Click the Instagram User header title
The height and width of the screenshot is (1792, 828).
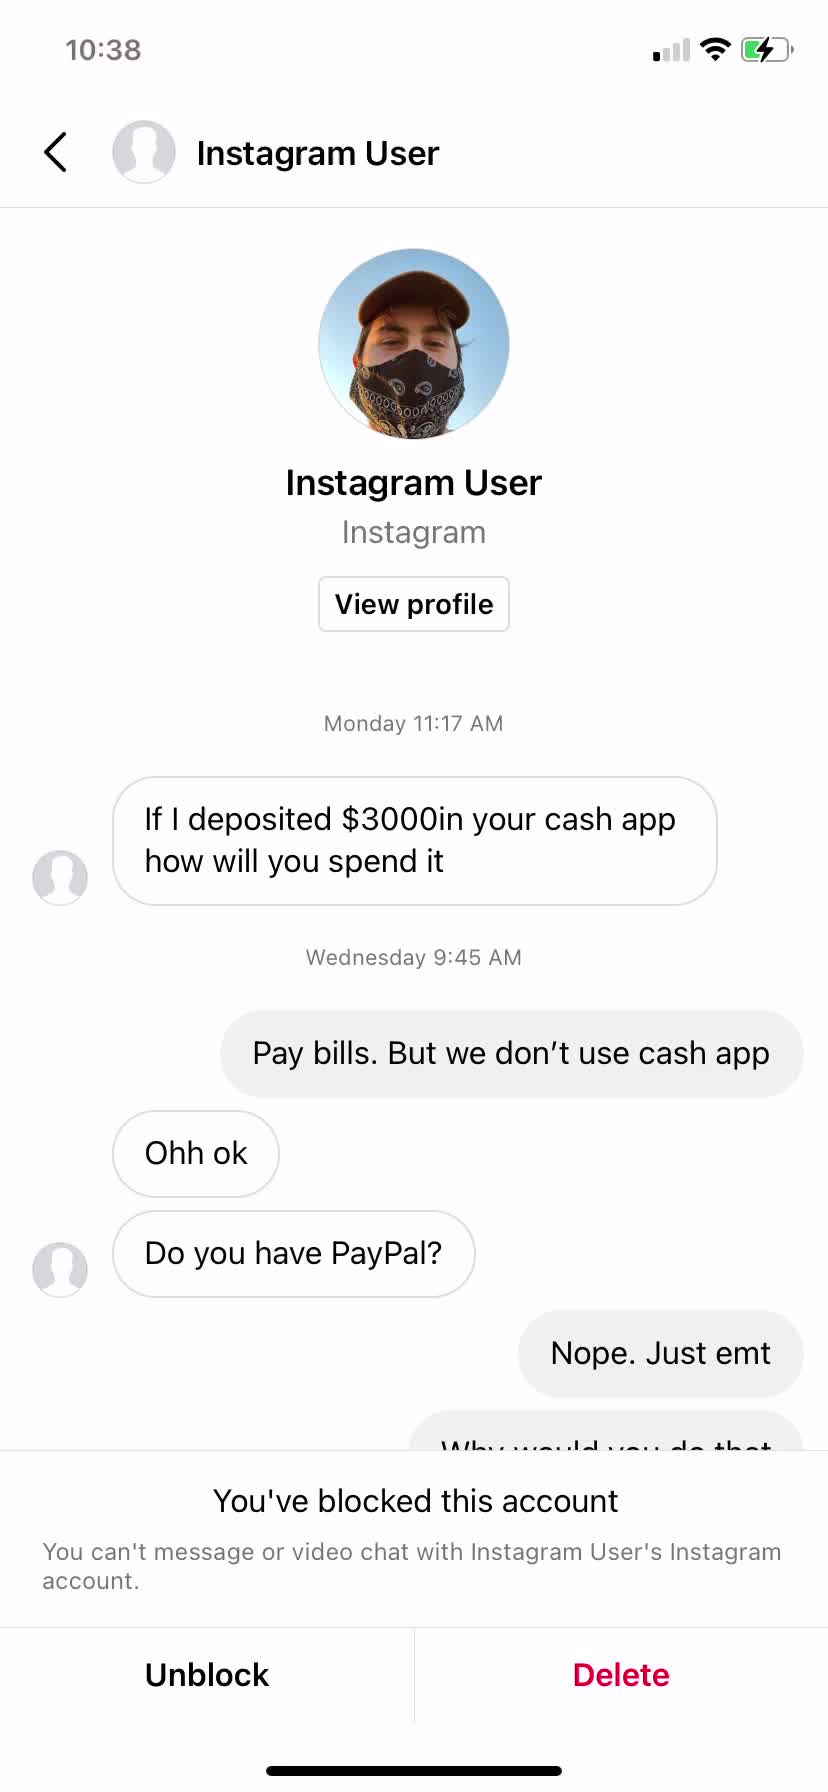318,153
